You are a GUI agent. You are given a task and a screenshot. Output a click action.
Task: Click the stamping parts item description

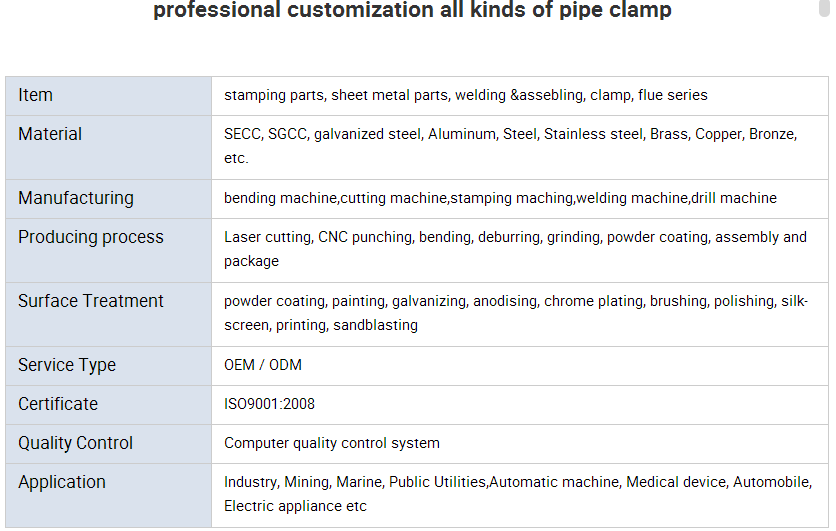pos(465,95)
